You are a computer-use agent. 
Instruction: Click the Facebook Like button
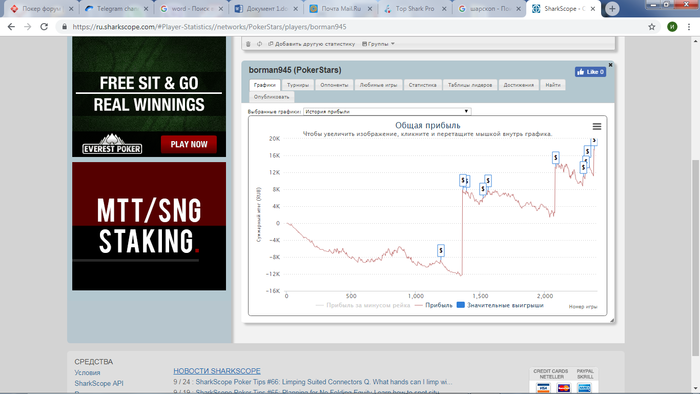pos(590,72)
